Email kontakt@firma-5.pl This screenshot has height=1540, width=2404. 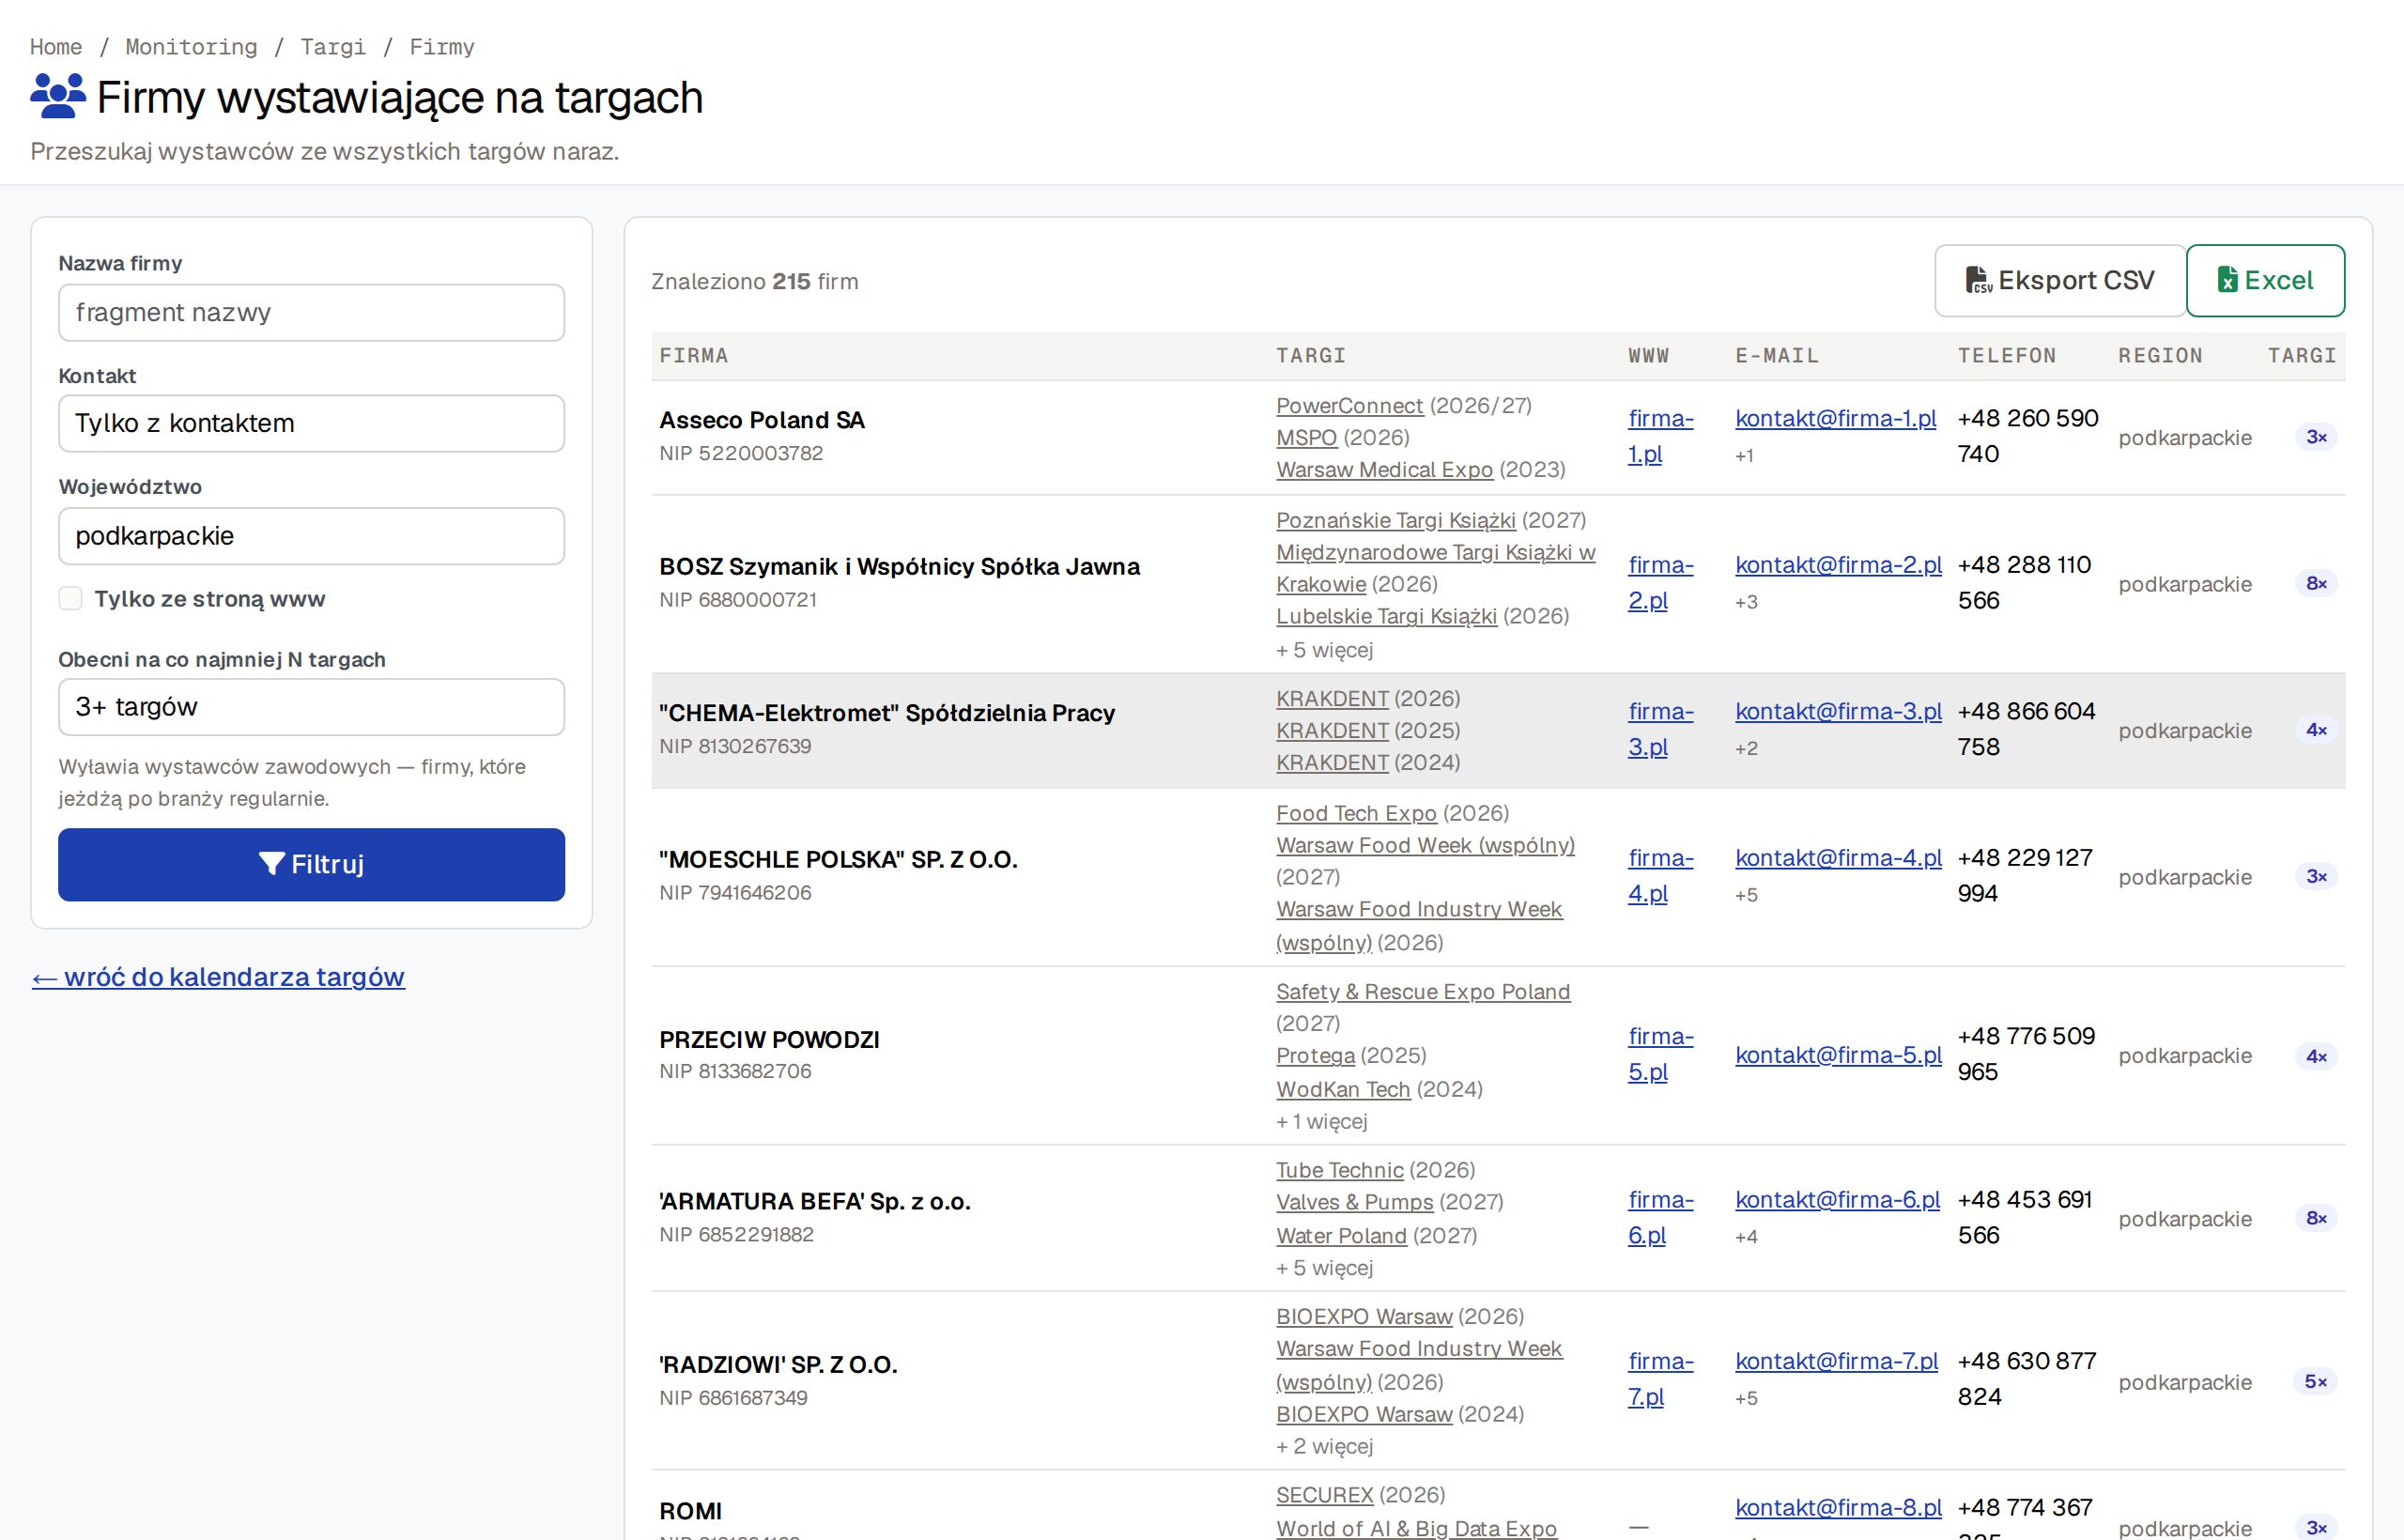tap(1838, 1055)
